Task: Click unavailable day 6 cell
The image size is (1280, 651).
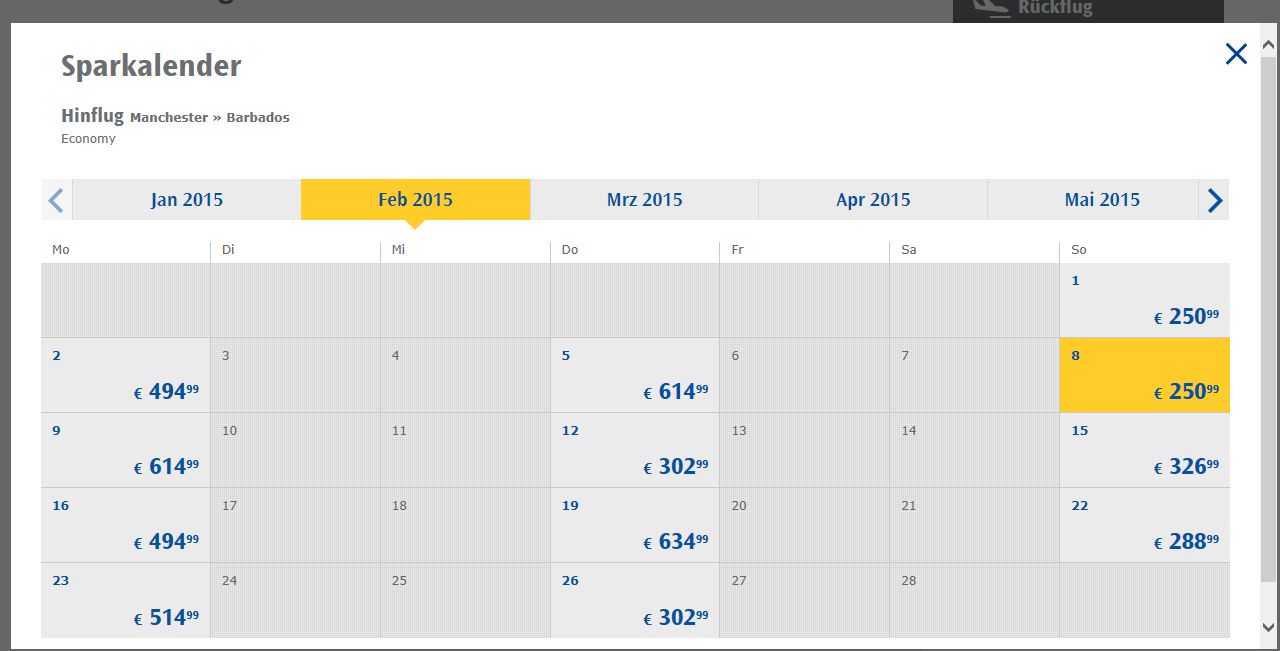Action: coord(805,375)
